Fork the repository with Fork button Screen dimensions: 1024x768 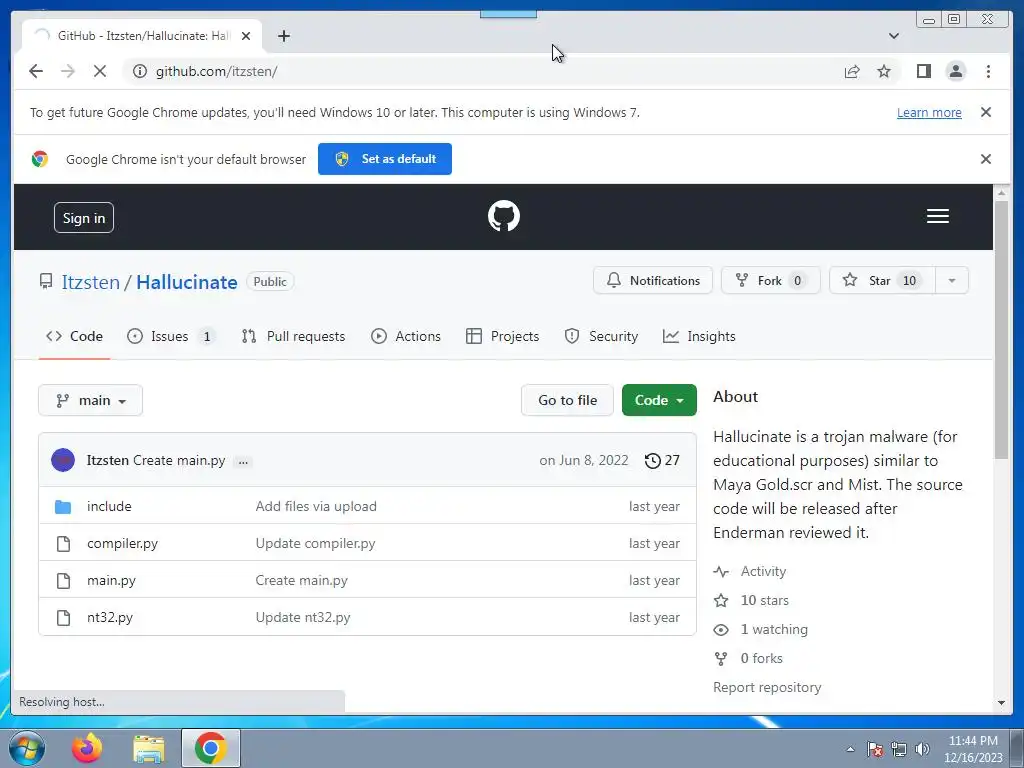click(x=770, y=281)
